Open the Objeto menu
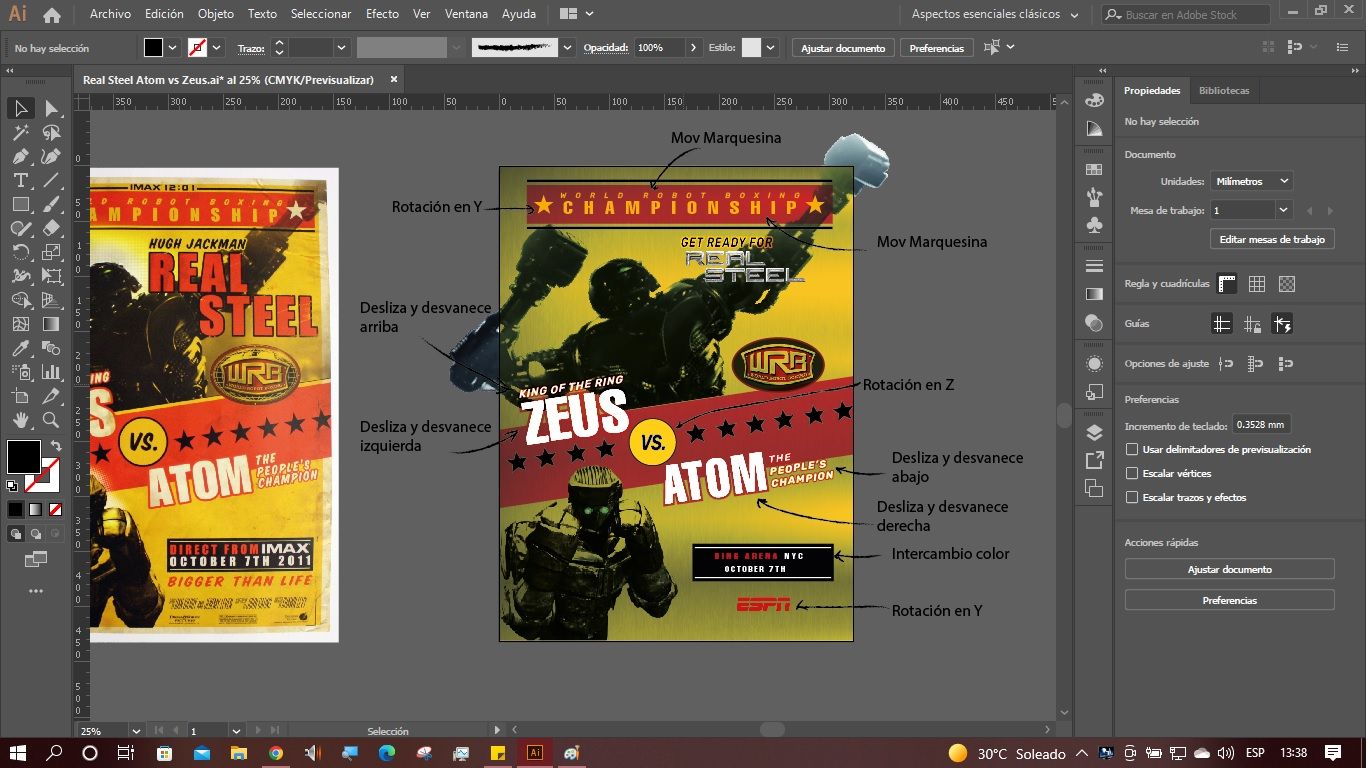The height and width of the screenshot is (768, 1368). 216,15
